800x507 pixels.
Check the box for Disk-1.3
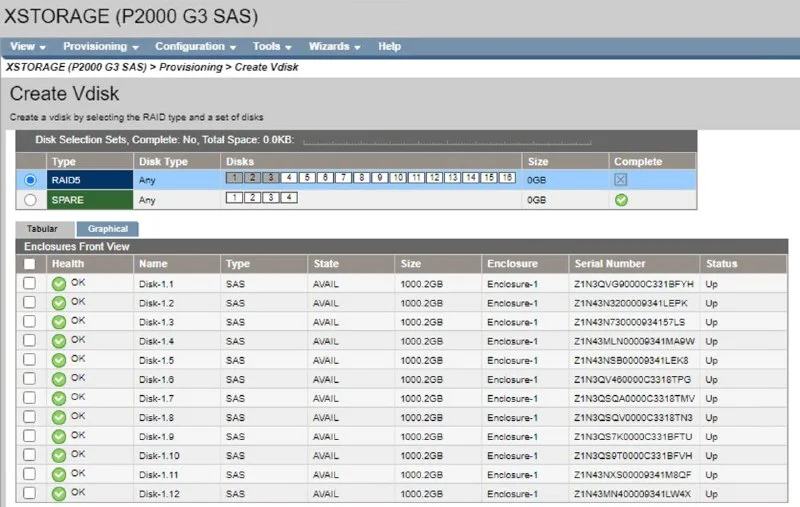(29, 322)
